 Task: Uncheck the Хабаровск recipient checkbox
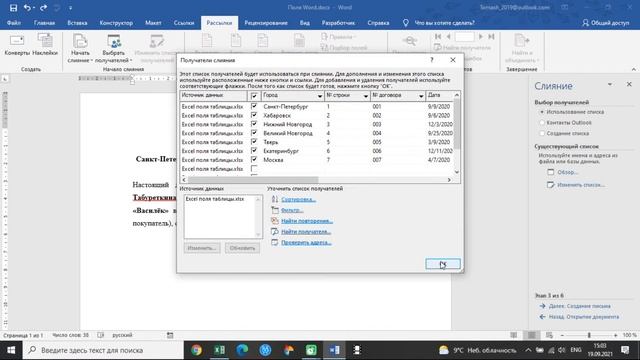click(x=254, y=115)
